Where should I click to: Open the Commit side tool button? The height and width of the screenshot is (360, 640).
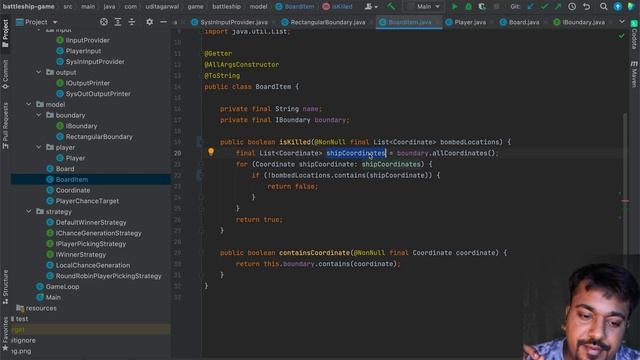(5, 74)
